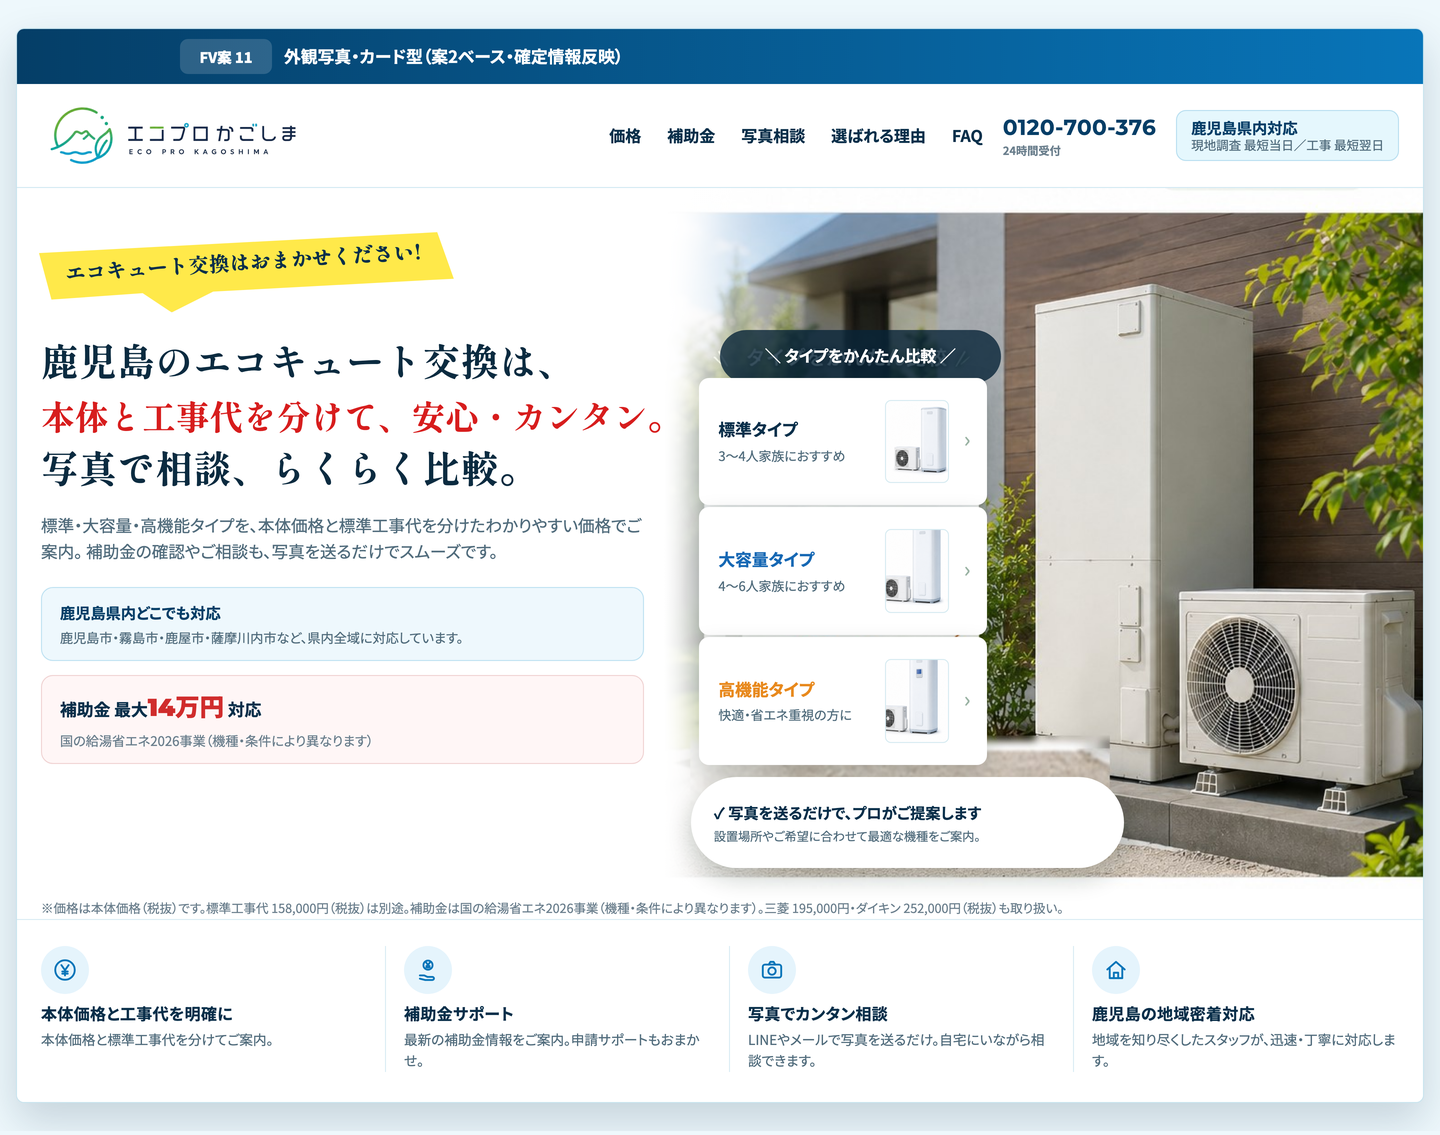Click the 快適・省エネ重視の方に subtitle
The image size is (1440, 1135).
[785, 715]
